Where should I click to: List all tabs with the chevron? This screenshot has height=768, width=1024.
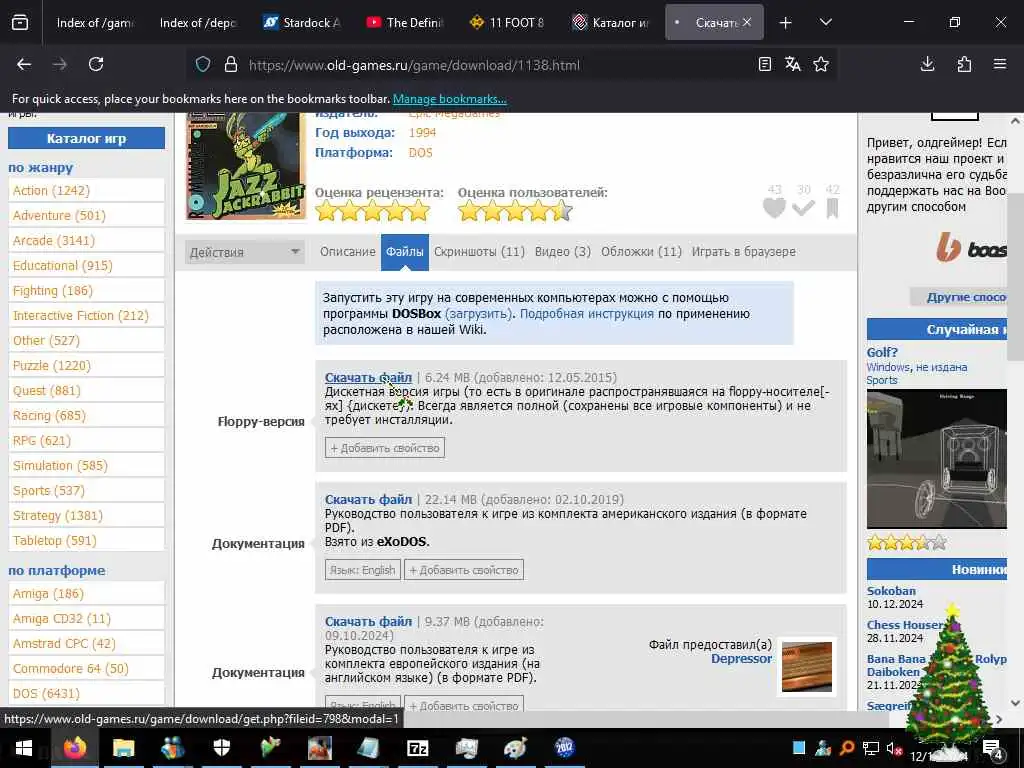[825, 23]
